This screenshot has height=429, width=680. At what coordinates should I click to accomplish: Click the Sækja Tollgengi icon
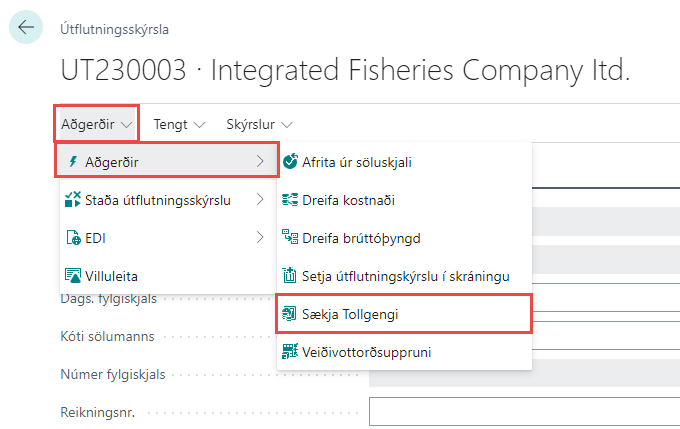291,314
